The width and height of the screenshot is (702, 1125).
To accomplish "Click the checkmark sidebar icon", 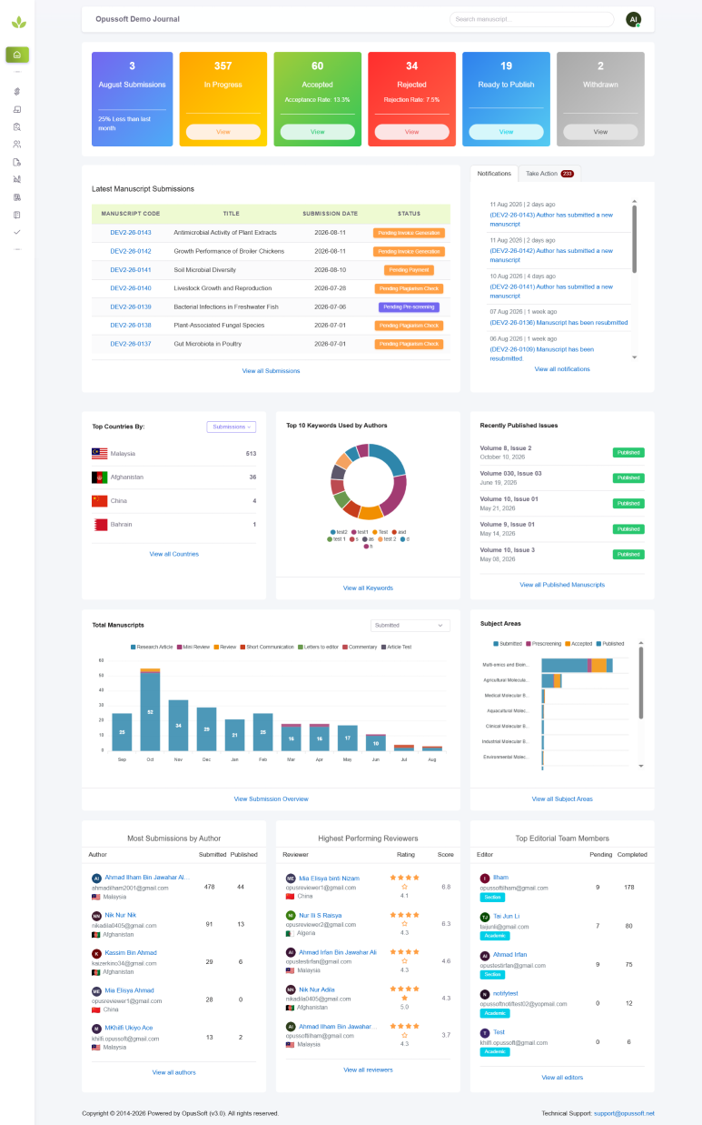I will (x=17, y=232).
